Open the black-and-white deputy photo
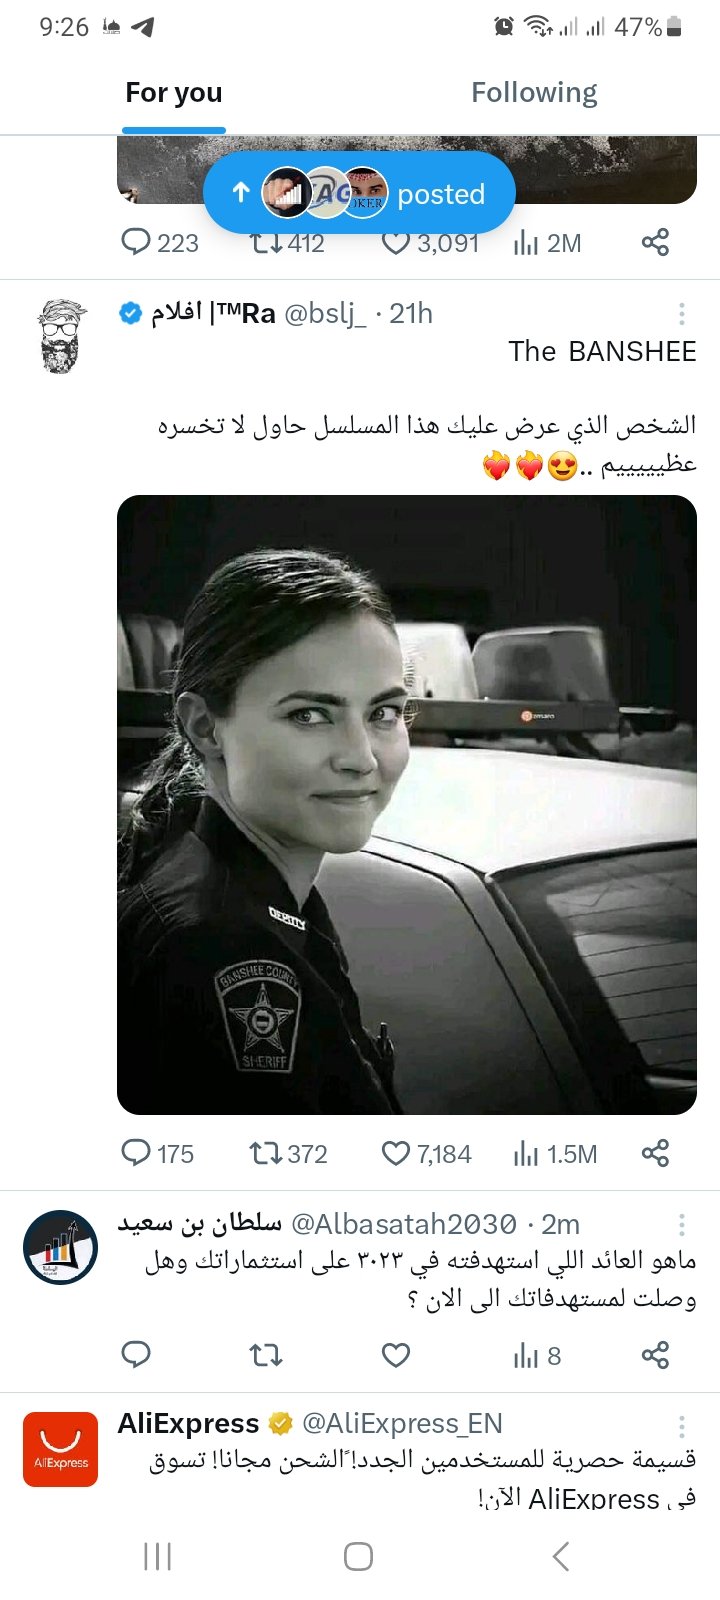This screenshot has height=1600, width=720. [x=406, y=804]
